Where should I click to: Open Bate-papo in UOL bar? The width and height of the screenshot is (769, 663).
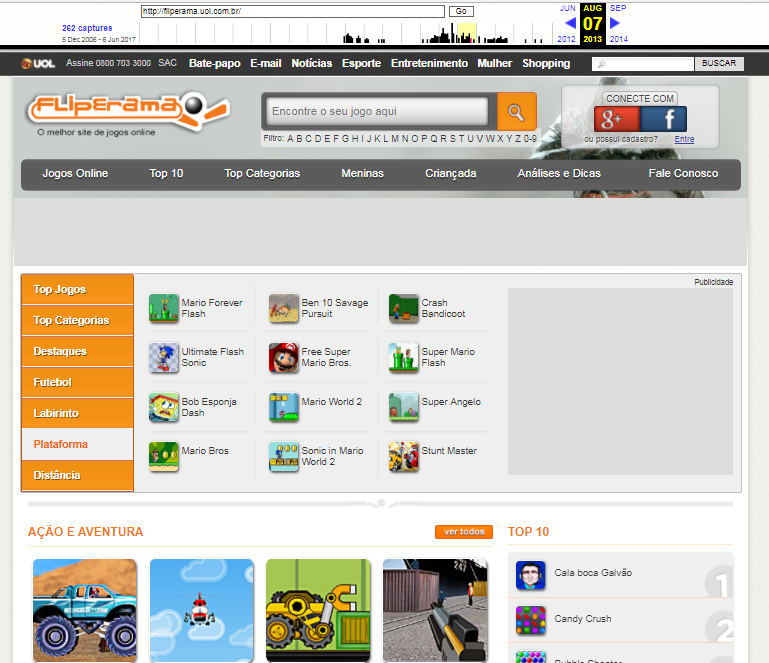click(215, 63)
